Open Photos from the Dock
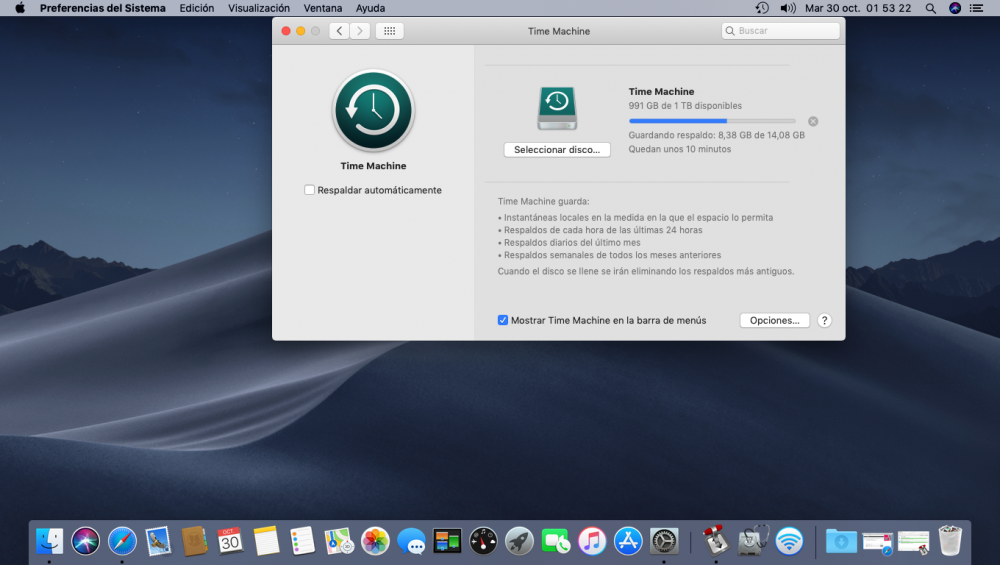The height and width of the screenshot is (565, 1000). tap(375, 541)
